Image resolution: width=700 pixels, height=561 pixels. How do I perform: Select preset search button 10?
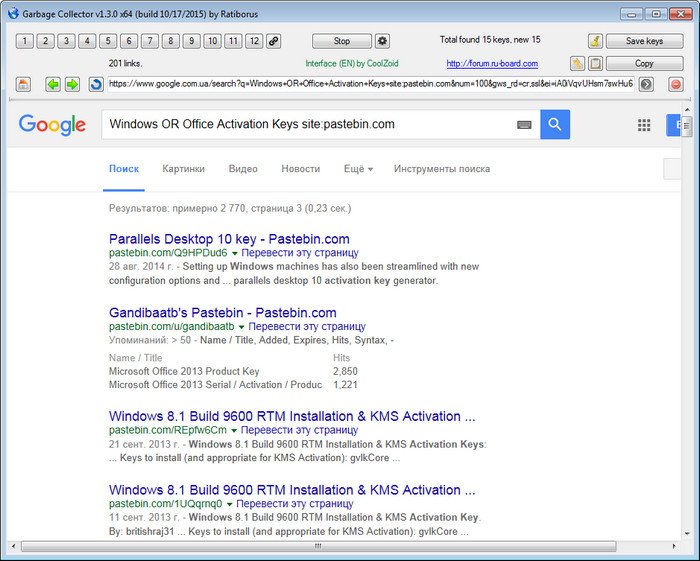[212, 41]
